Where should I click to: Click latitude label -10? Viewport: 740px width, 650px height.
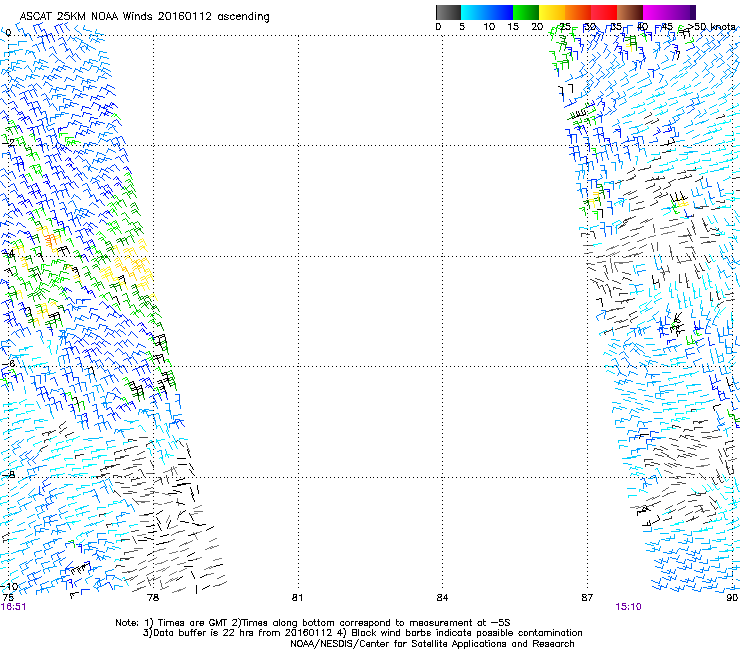tap(9, 586)
